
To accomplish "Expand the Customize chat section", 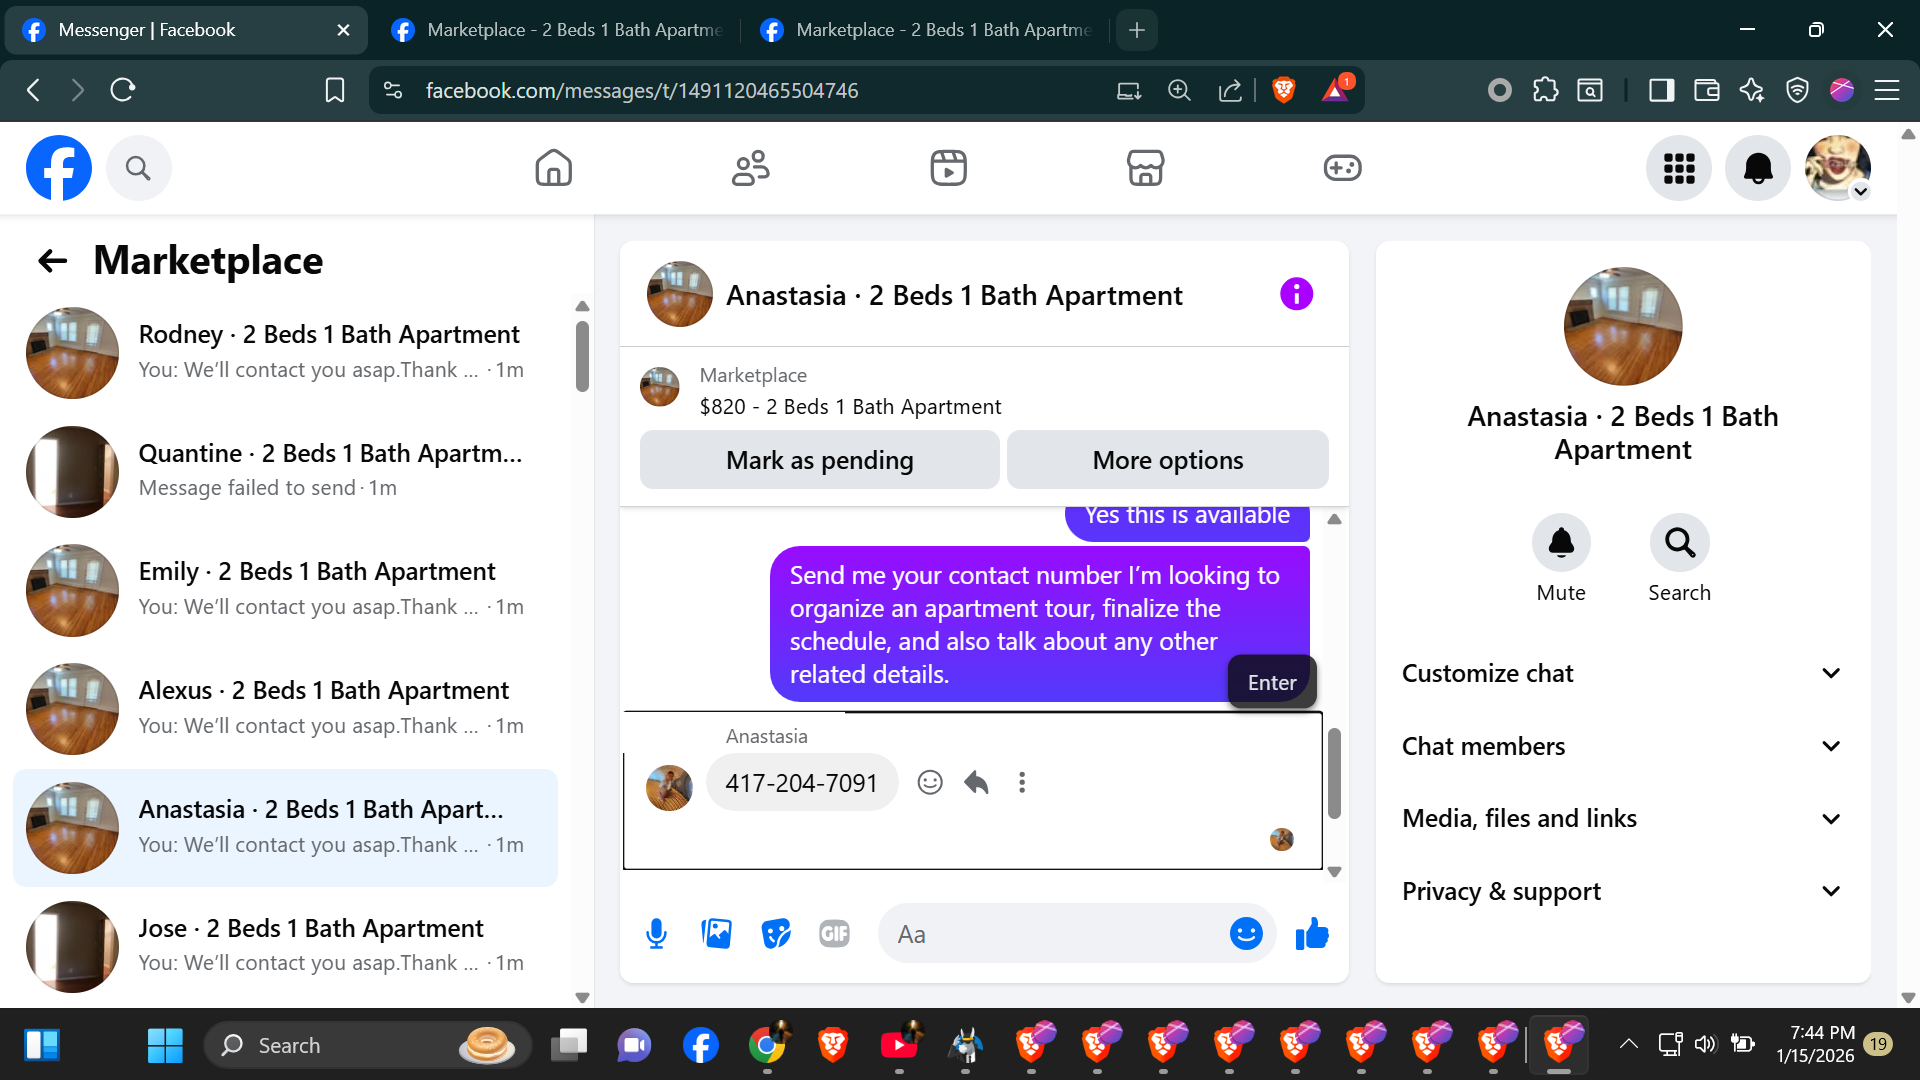I will click(1622, 673).
